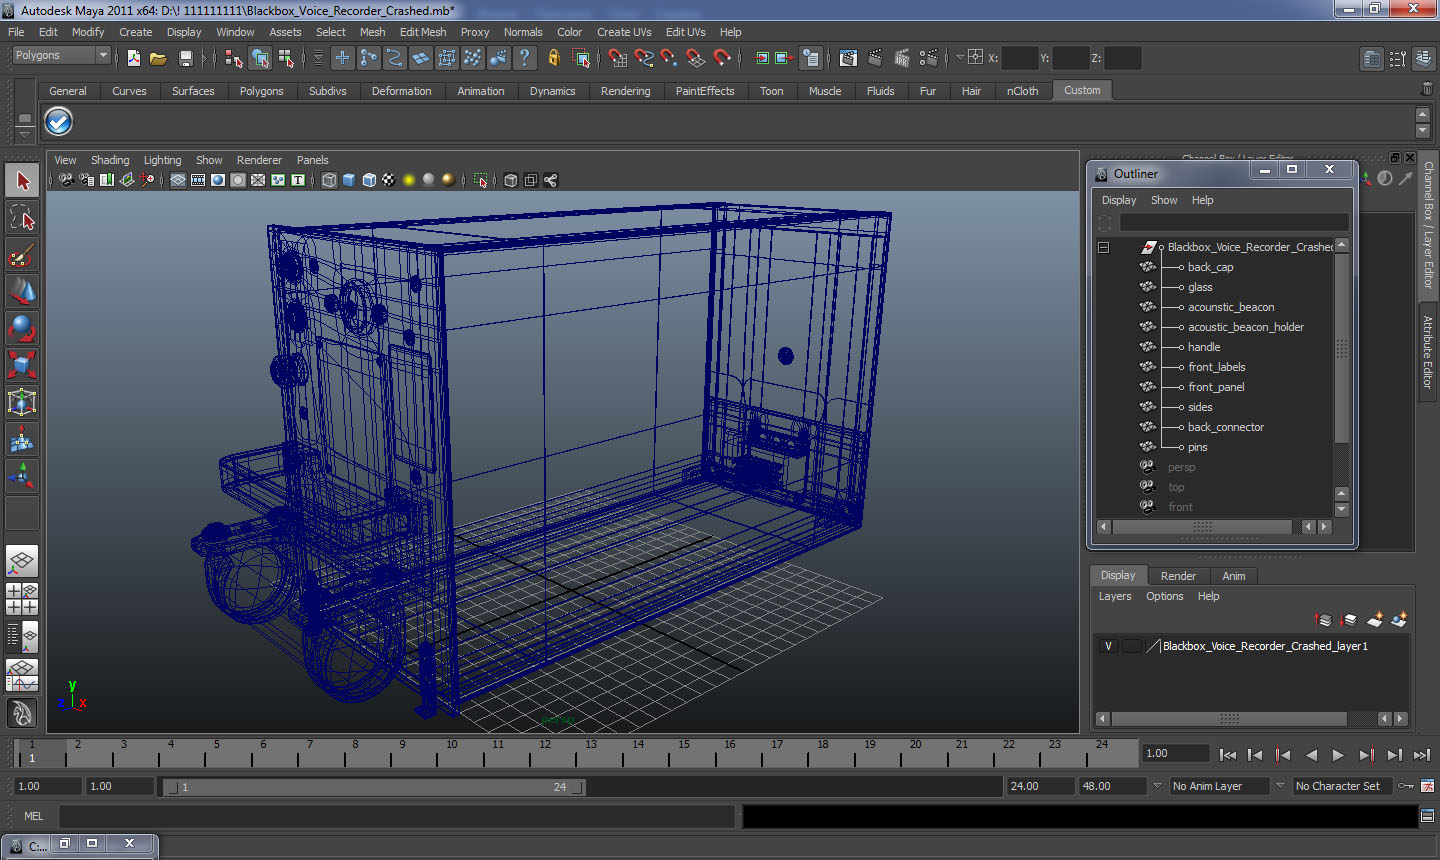The image size is (1440, 860).
Task: Click the MEL command input field
Action: tap(397, 816)
